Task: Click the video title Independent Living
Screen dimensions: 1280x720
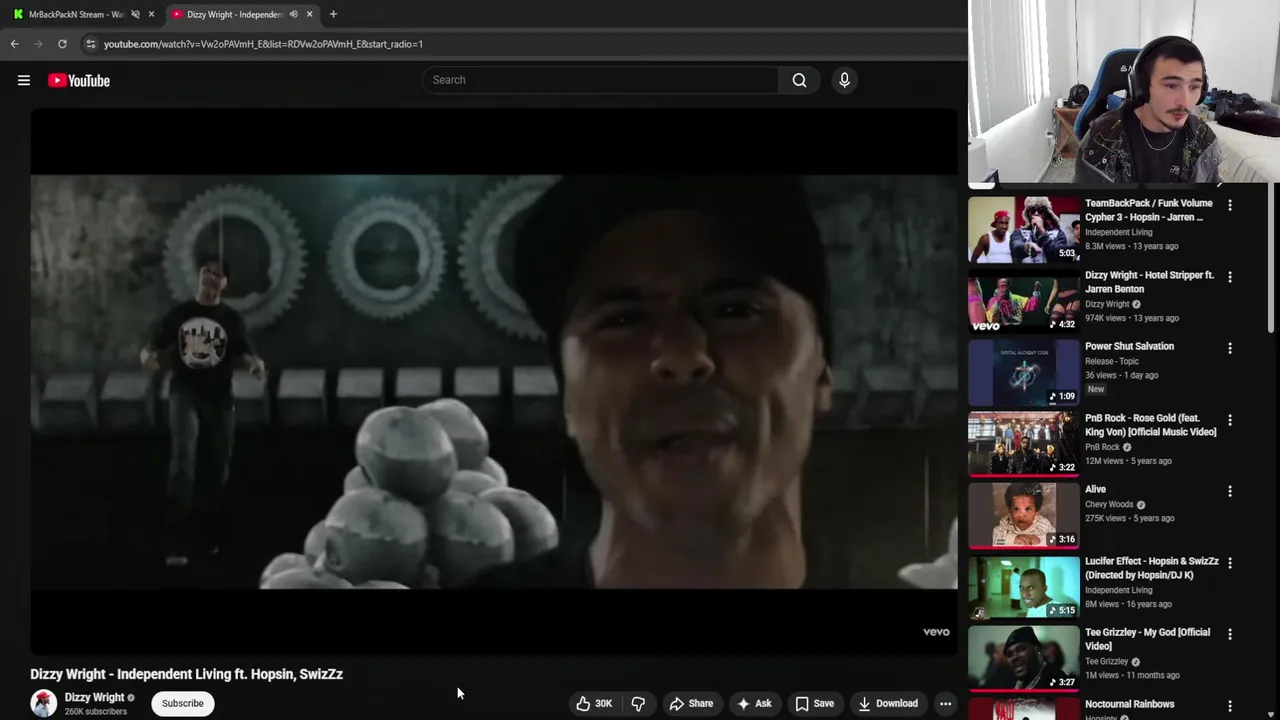Action: (186, 674)
